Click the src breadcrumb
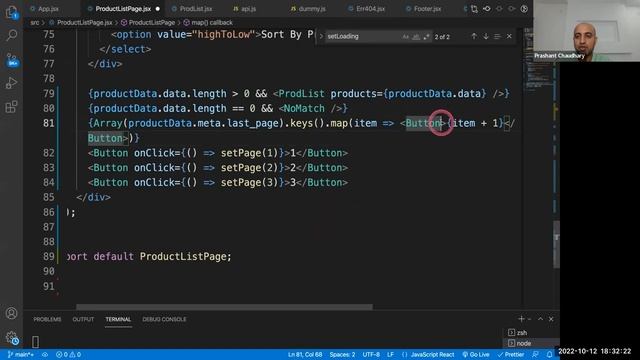 click(x=35, y=22)
